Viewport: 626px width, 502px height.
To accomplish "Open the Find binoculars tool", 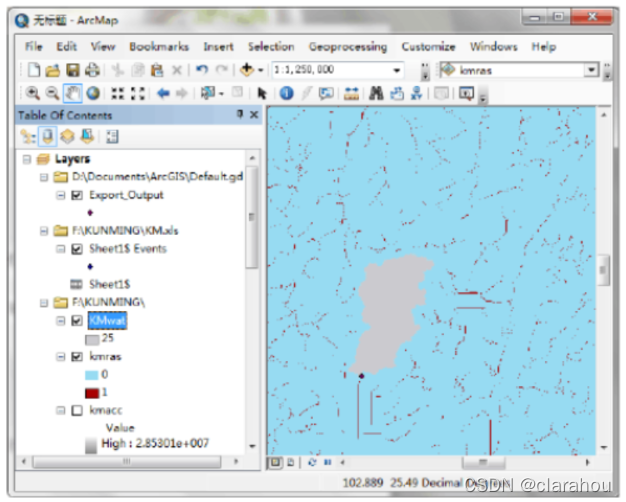I will coord(376,93).
